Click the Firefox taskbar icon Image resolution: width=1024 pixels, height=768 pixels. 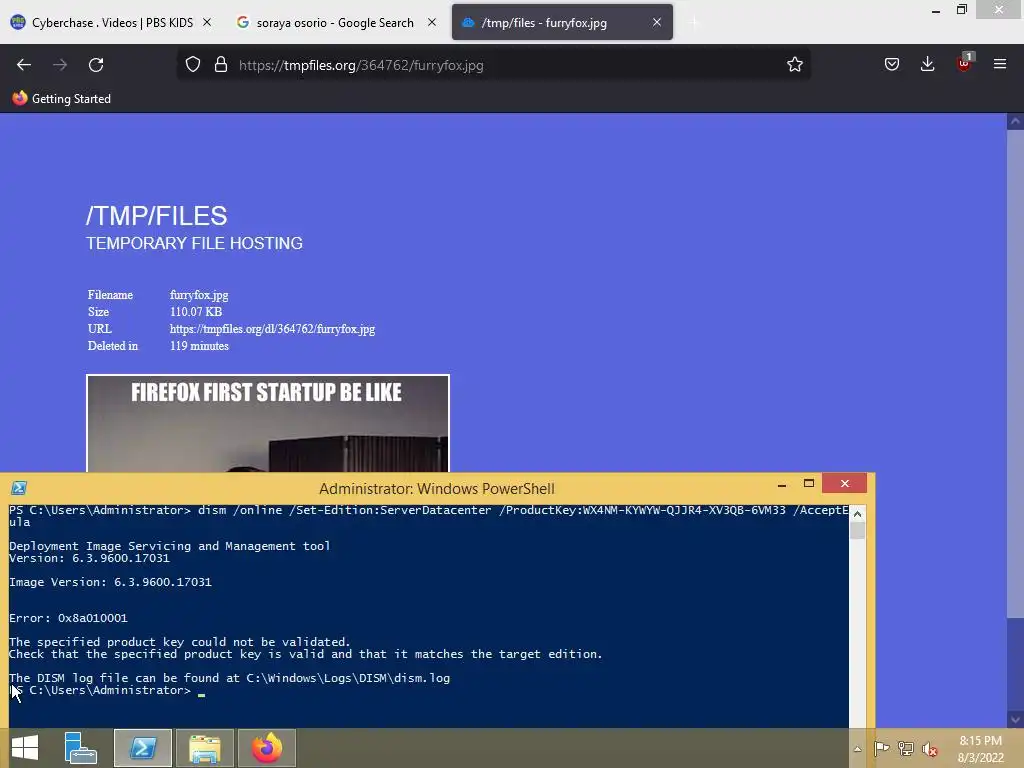266,748
